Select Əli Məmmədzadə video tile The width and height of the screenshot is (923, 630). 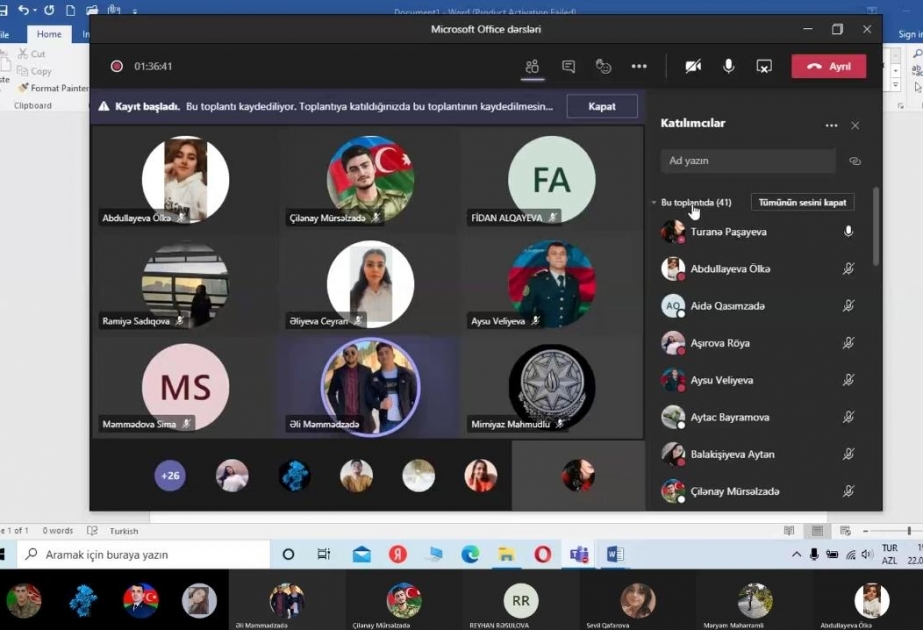click(370, 387)
